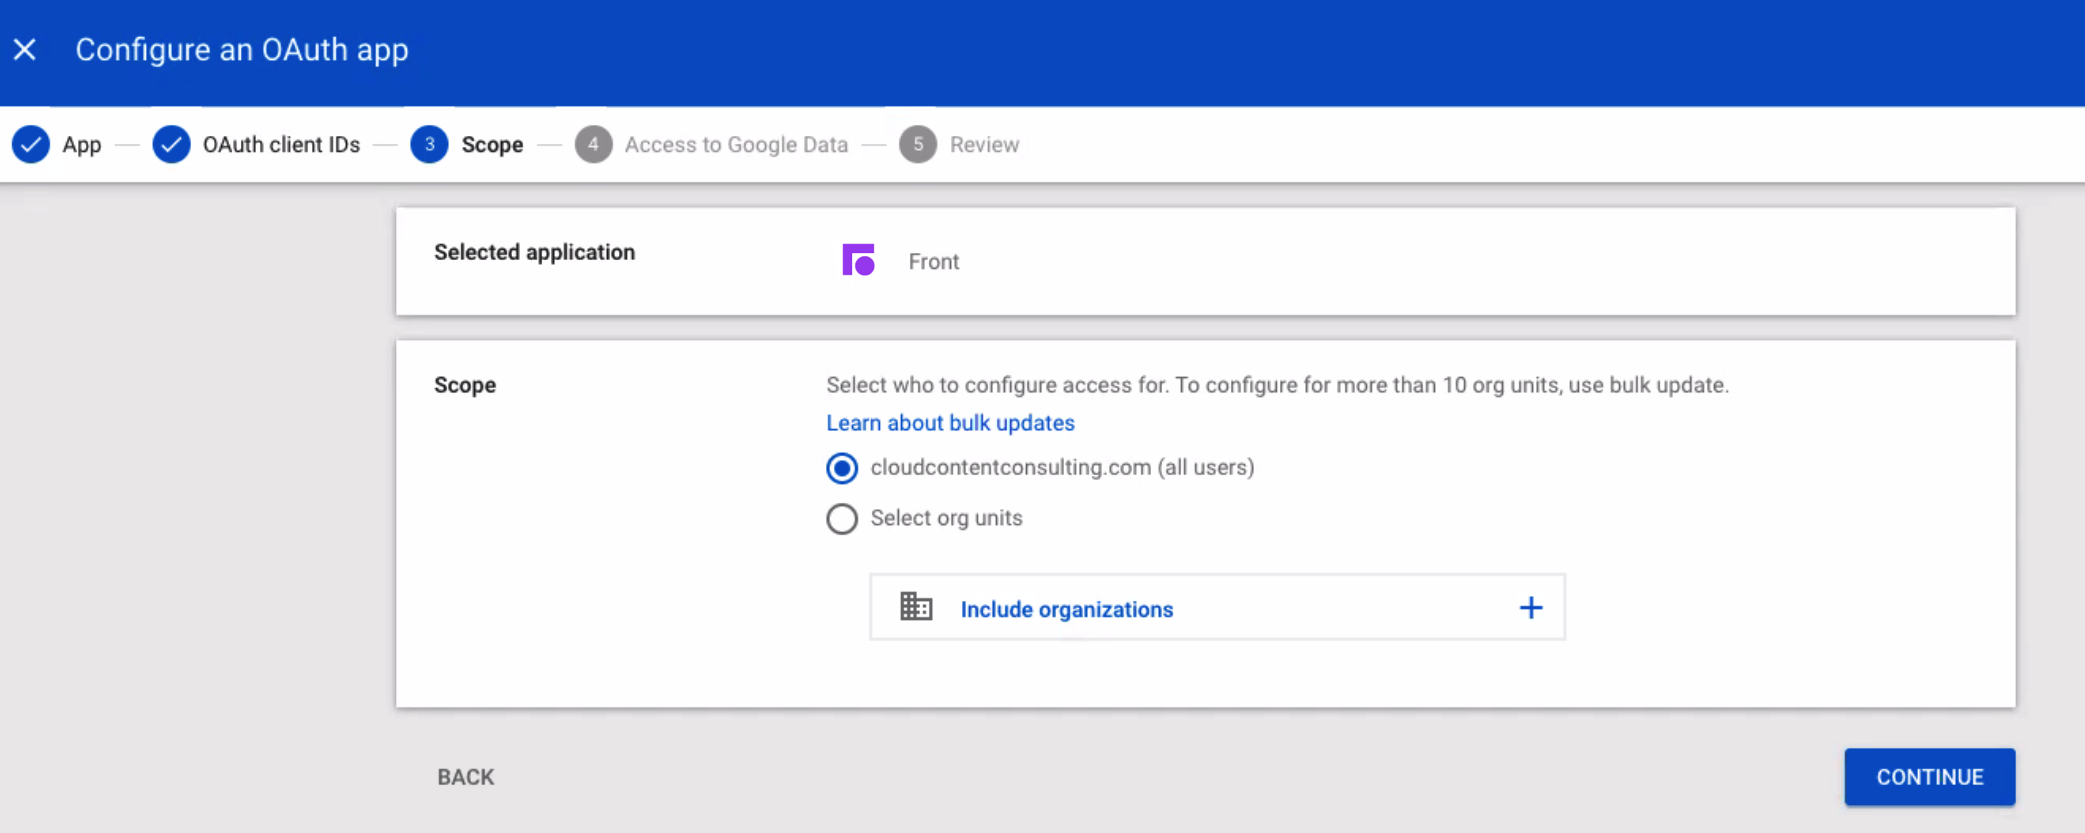Screen dimensions: 2085x833
Task: Jump to the Review step
Action: point(984,145)
